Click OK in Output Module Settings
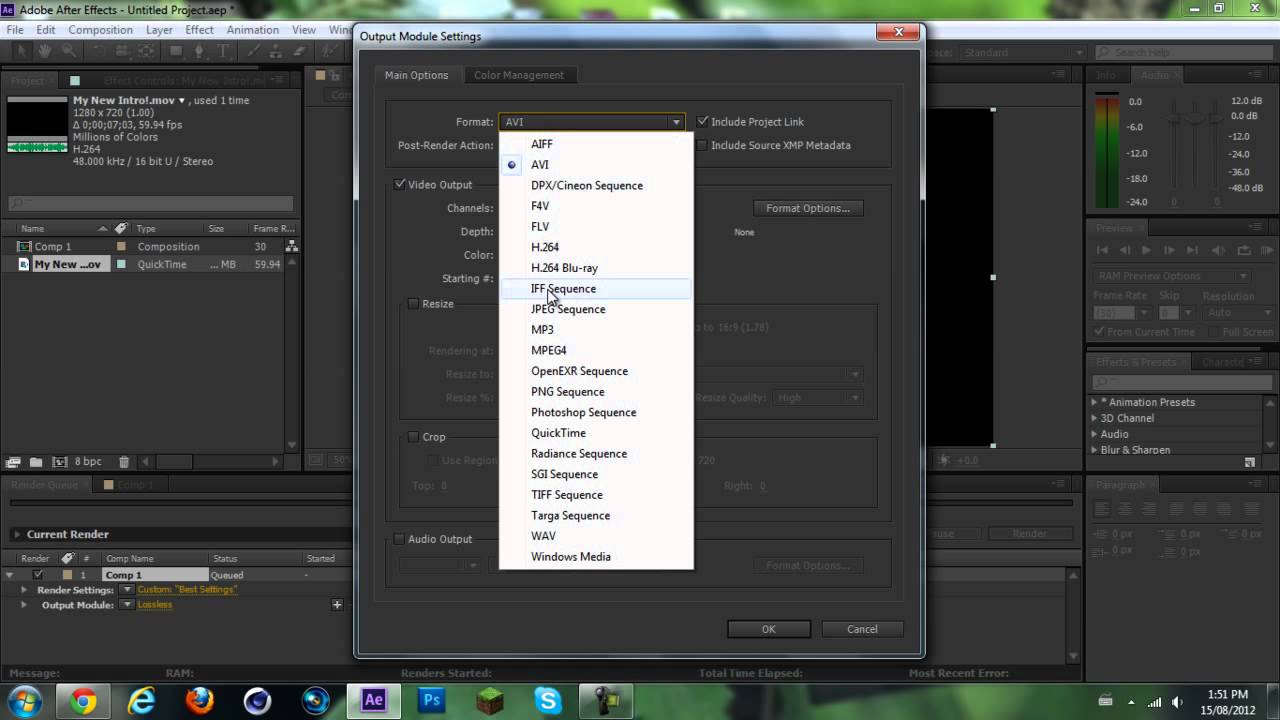Viewport: 1280px width, 720px height. point(768,629)
